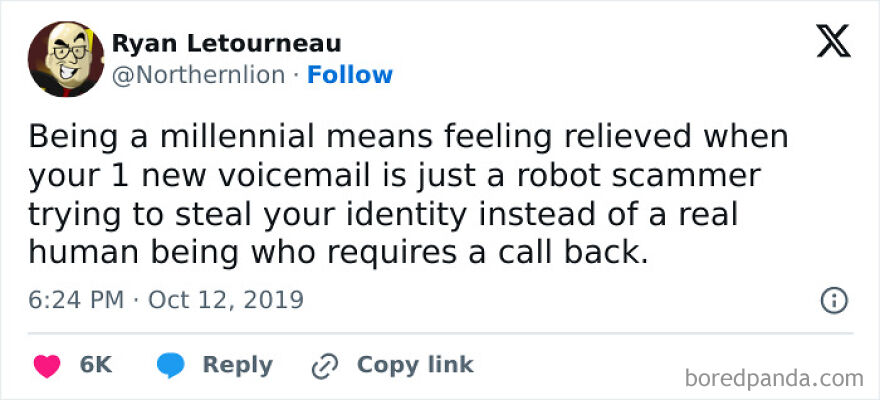This screenshot has height=400, width=880.
Task: Click the Ryan Letourneau display name
Action: pos(226,44)
